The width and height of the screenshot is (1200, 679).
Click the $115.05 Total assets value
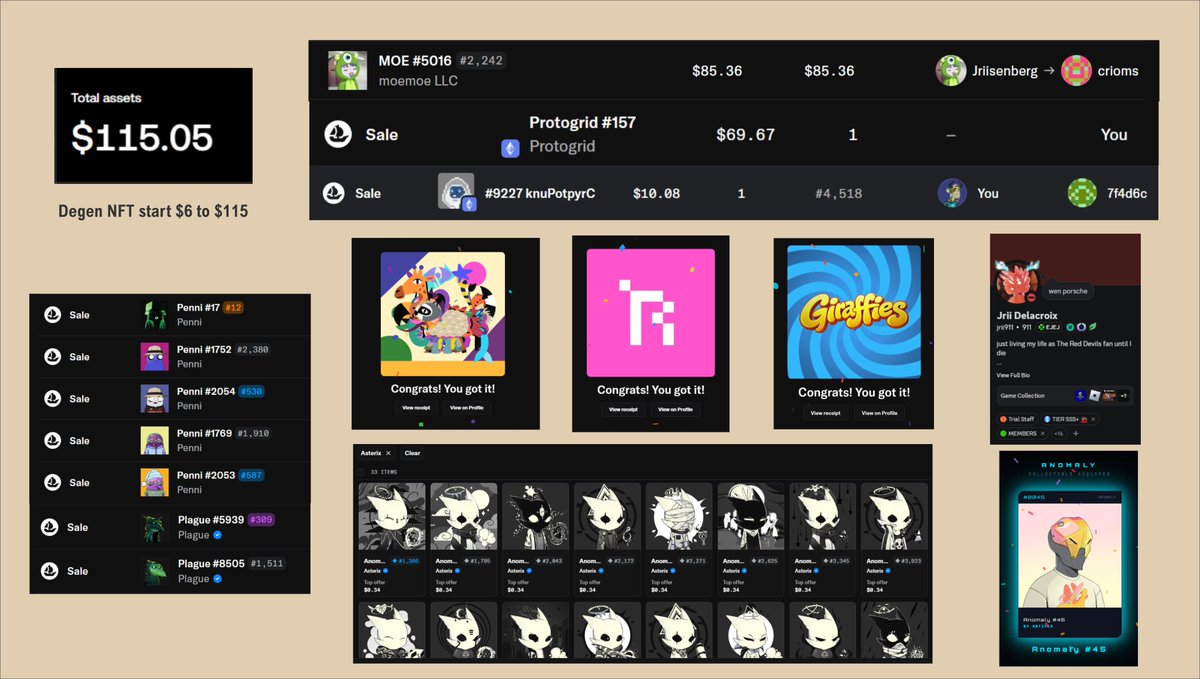[142, 138]
